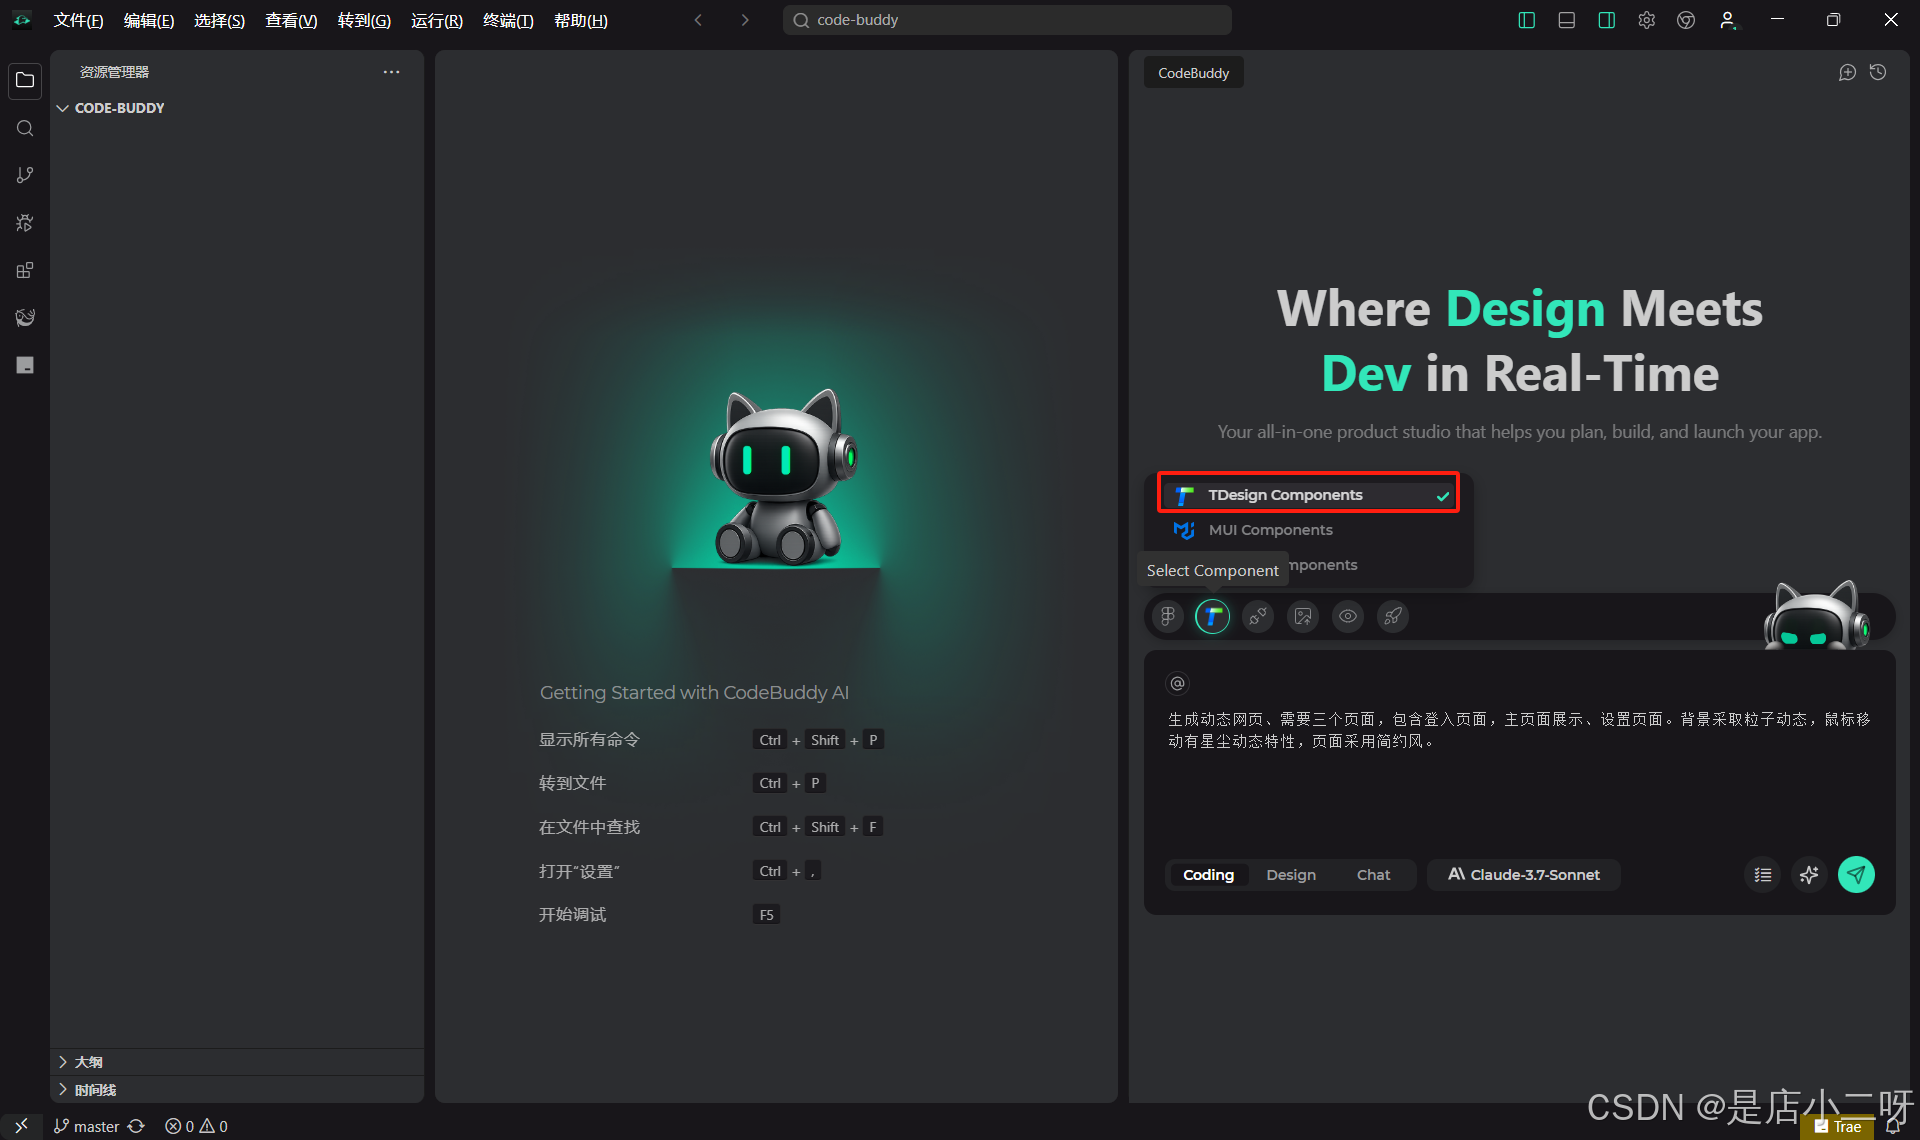Viewport: 1920px width, 1140px height.
Task: Open the settings gear icon in the title bar
Action: [x=1647, y=20]
